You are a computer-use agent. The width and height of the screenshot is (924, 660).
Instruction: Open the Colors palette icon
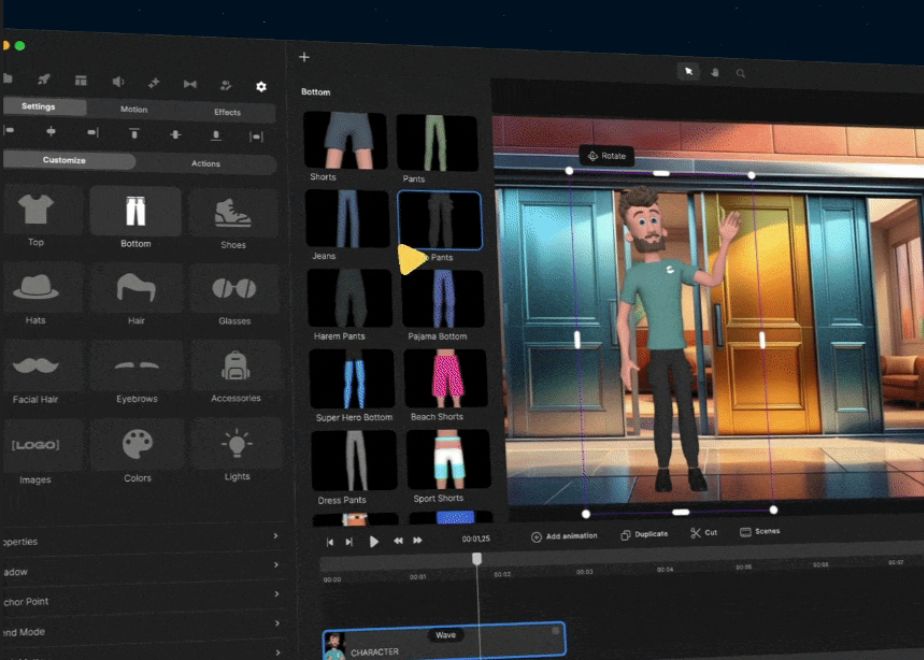point(137,446)
